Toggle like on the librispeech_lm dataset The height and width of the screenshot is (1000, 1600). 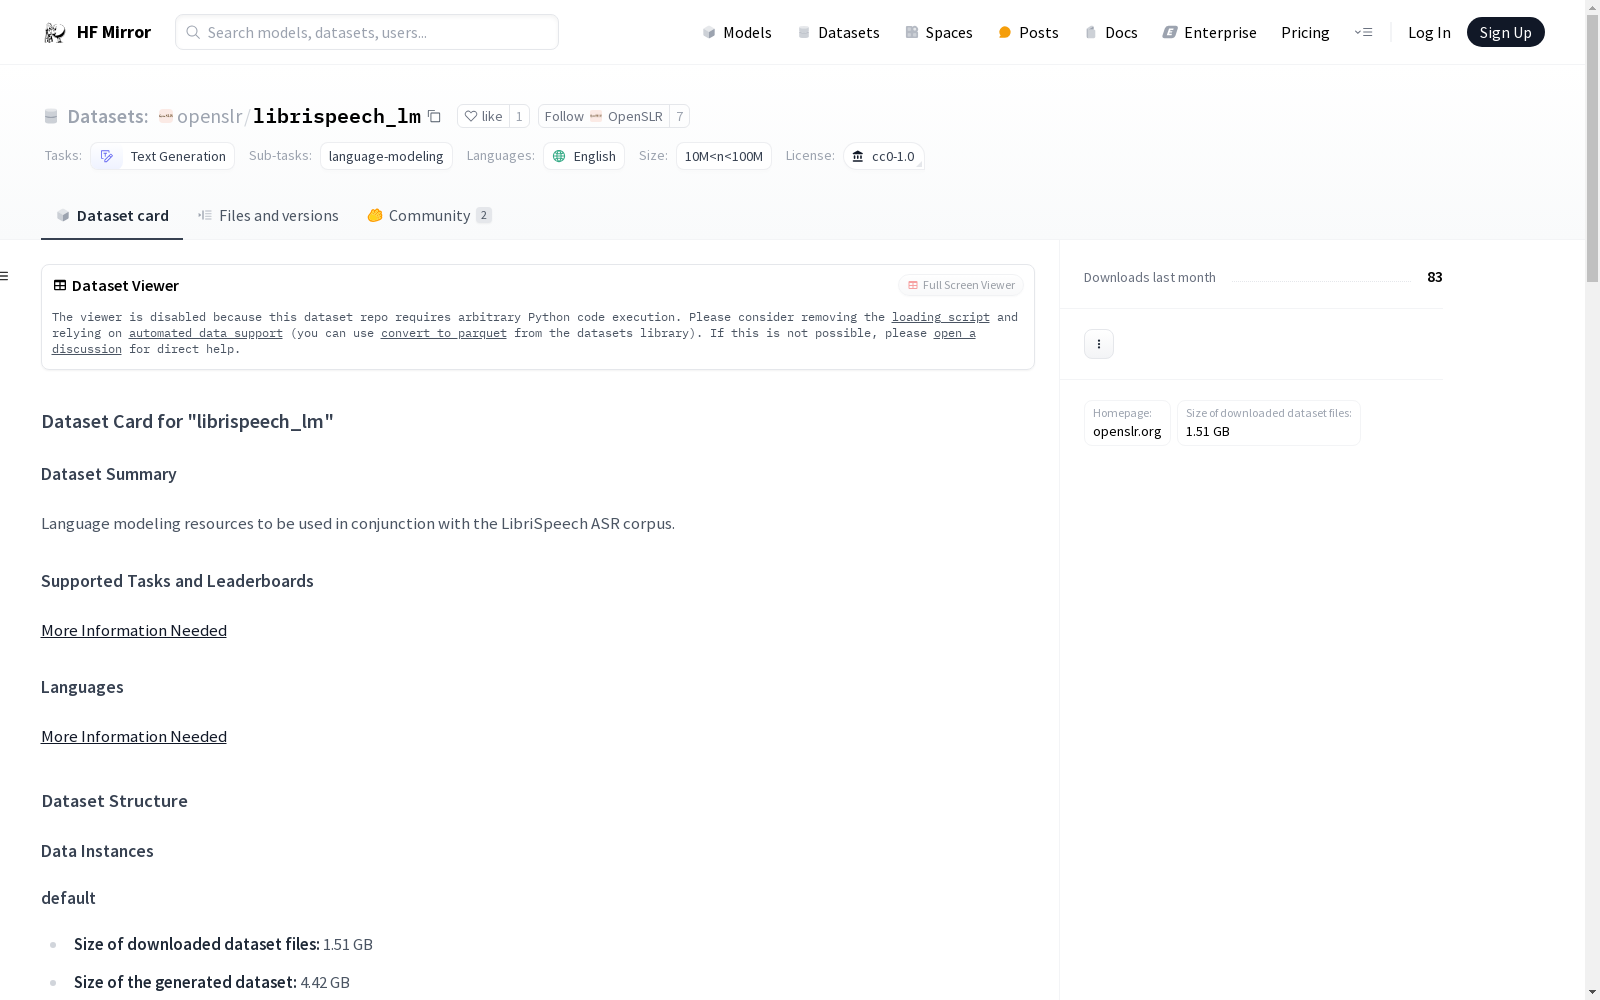[483, 116]
